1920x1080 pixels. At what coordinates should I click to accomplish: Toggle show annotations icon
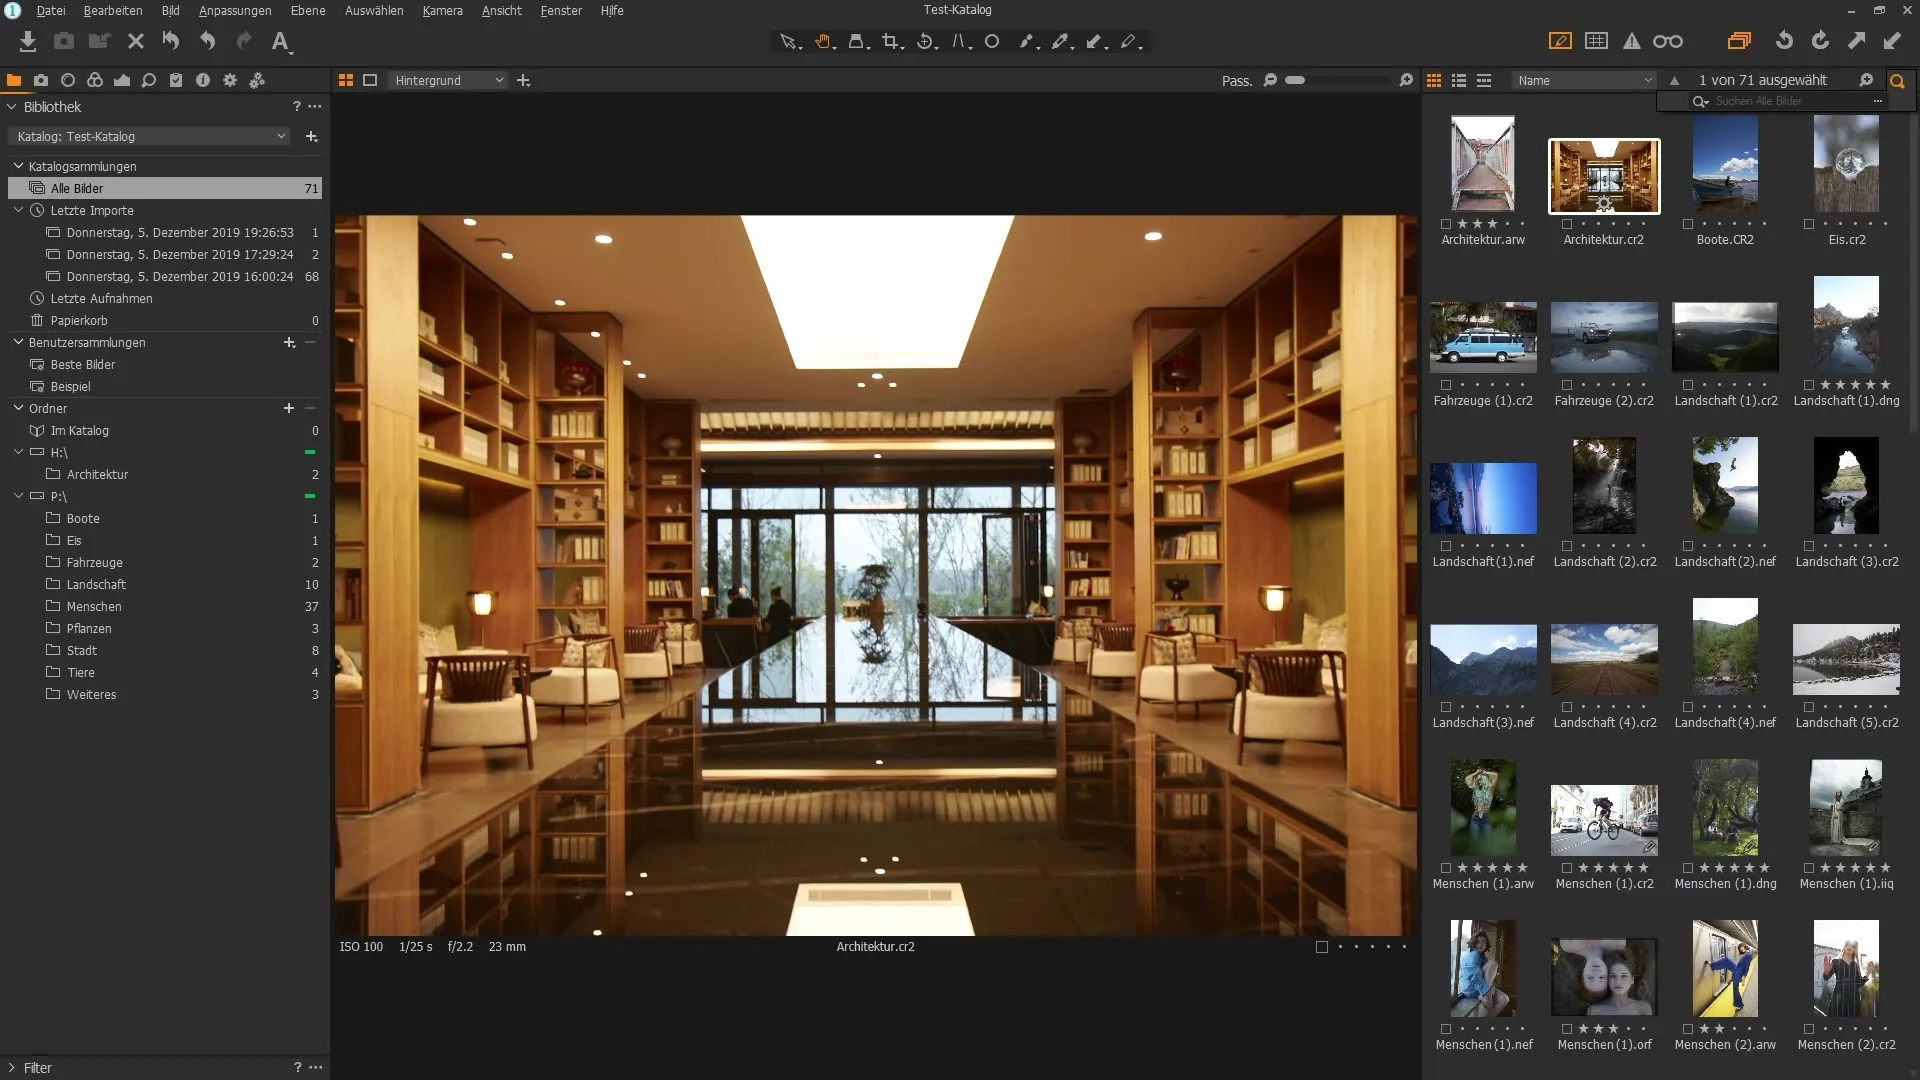[x=1560, y=41]
